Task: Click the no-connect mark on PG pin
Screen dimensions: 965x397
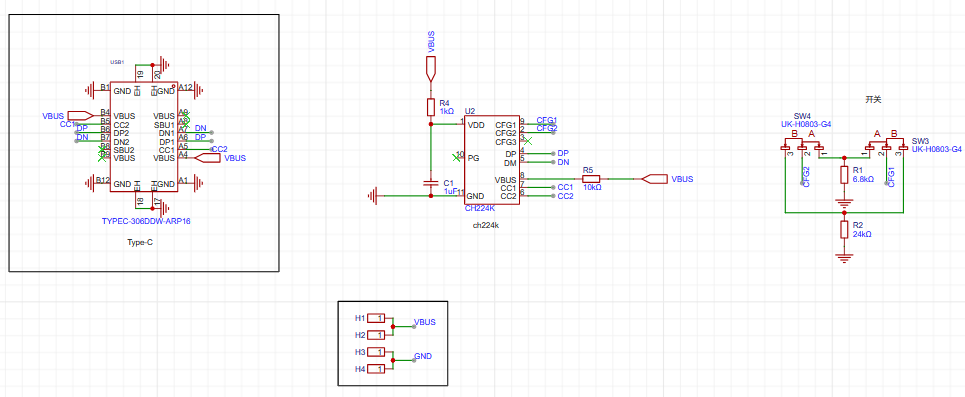Action: [456, 158]
